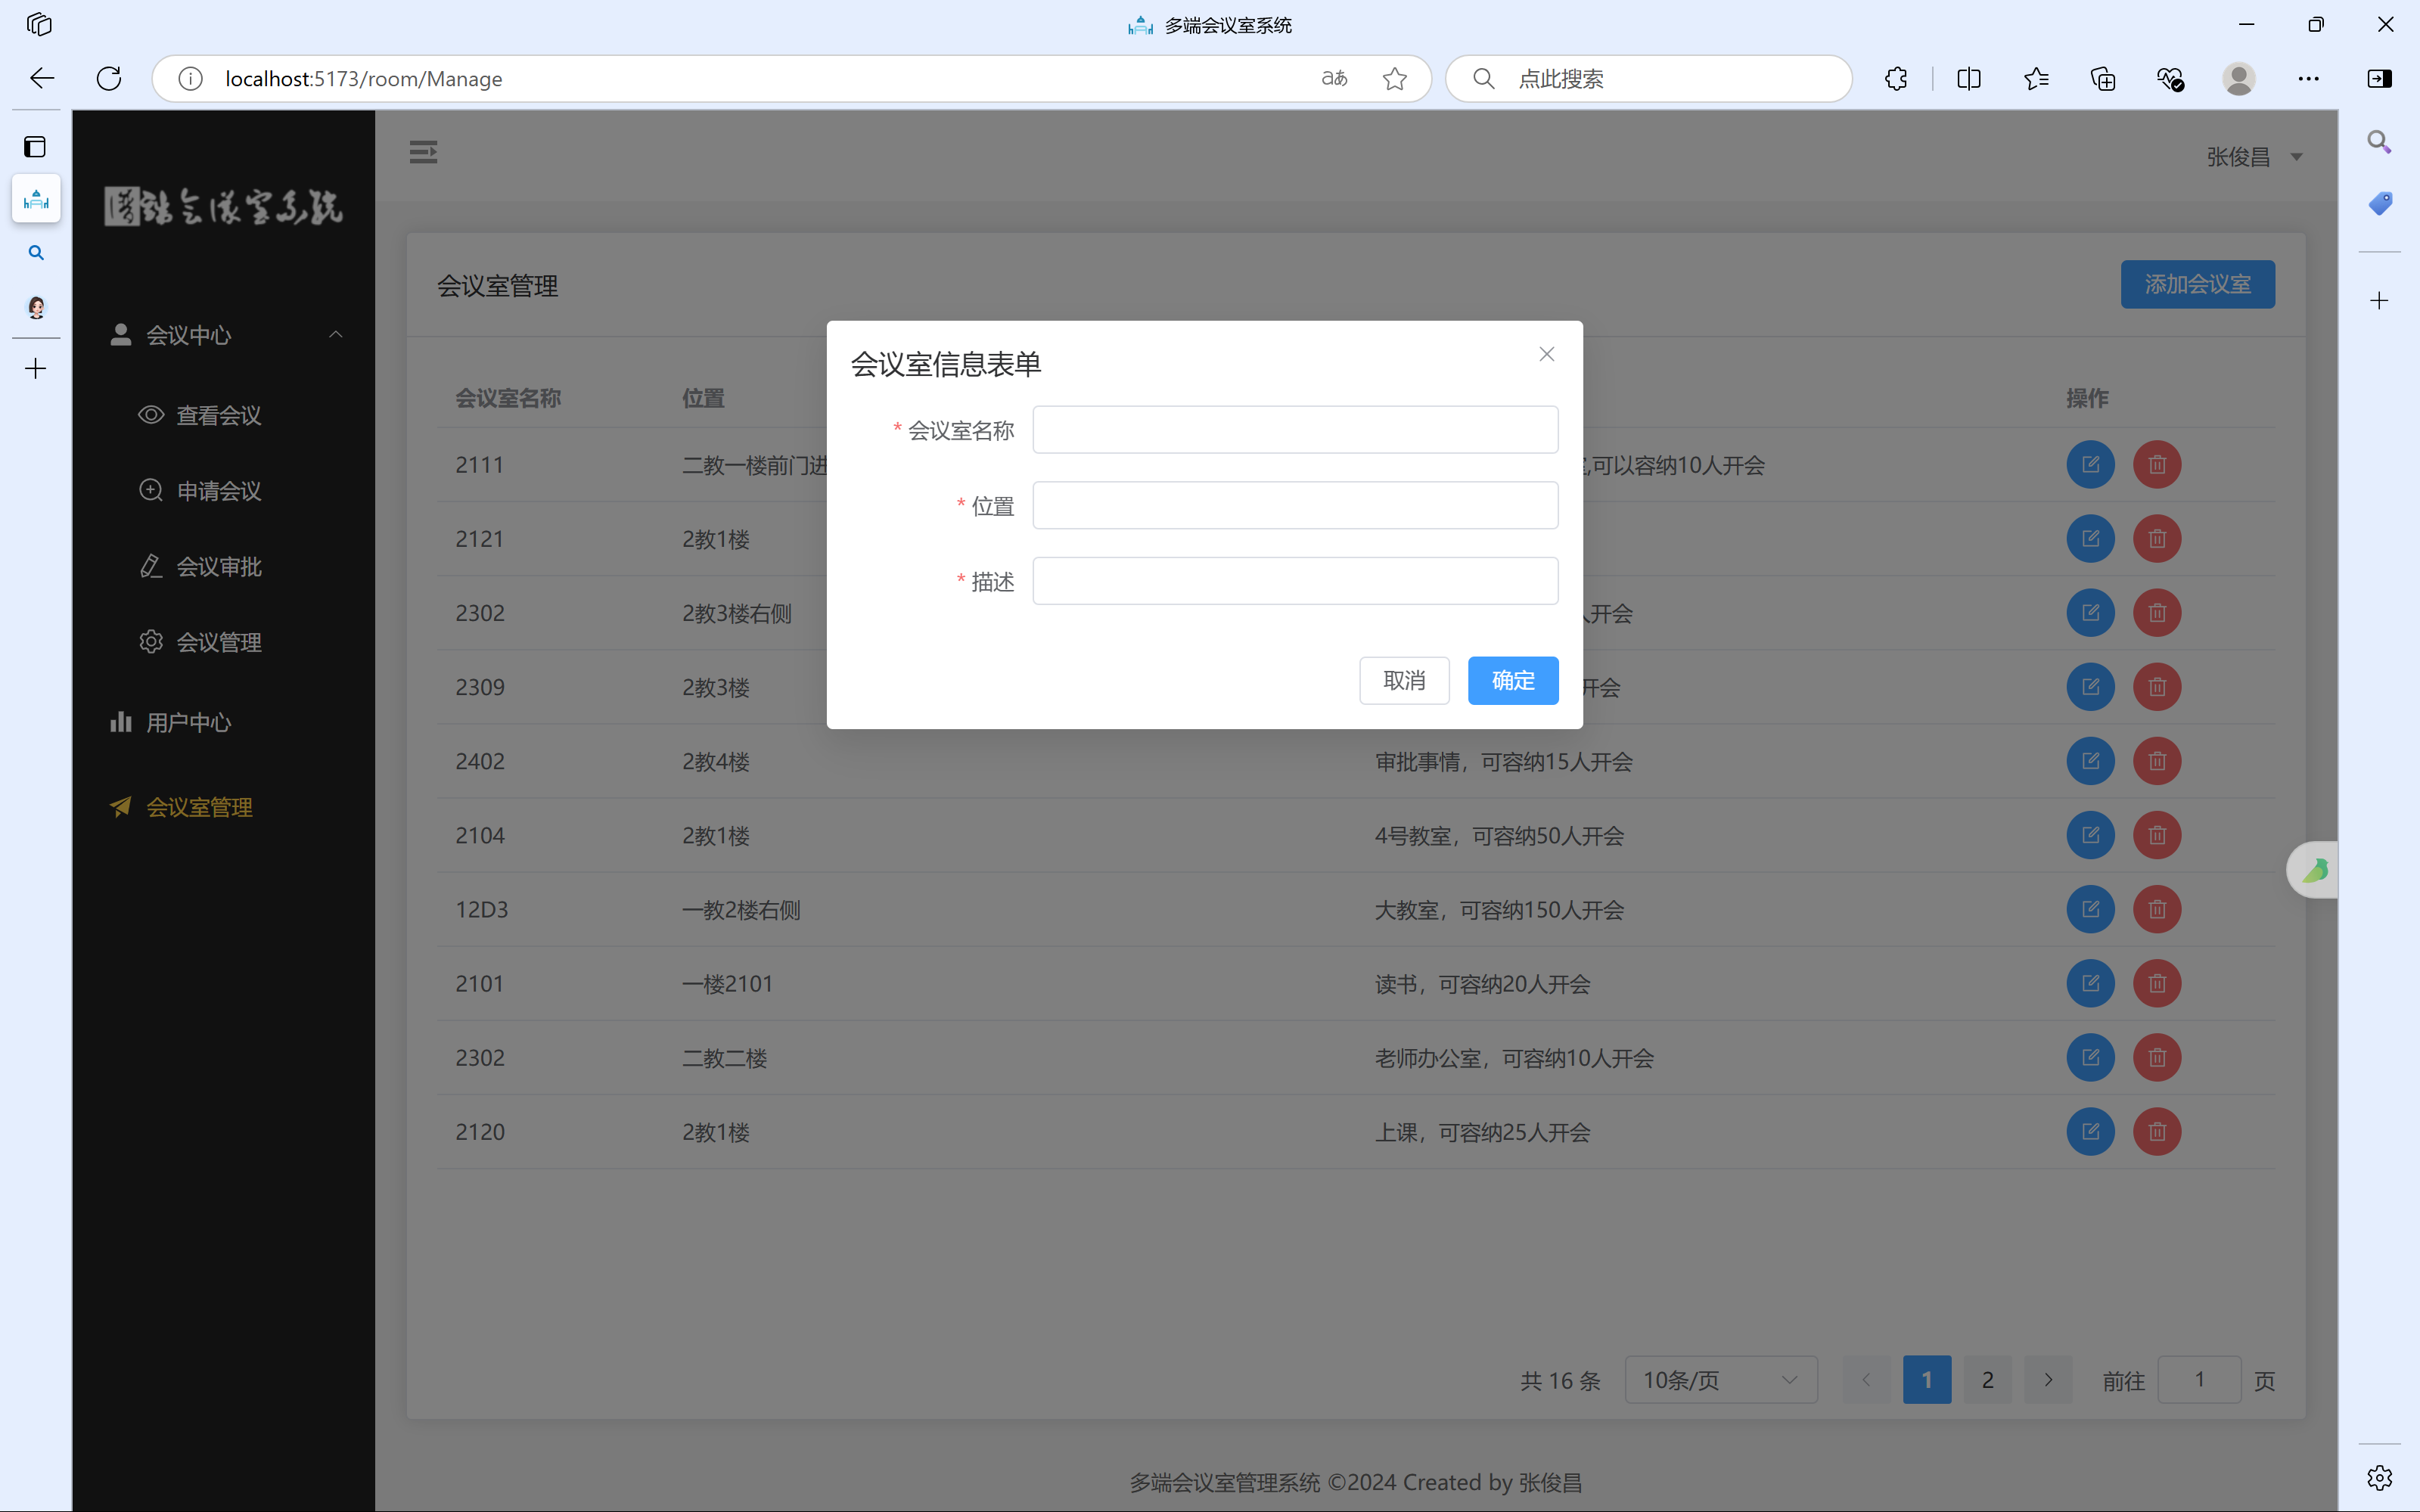Image resolution: width=2420 pixels, height=1512 pixels.
Task: Open the 10条/页 page size dropdown
Action: coord(1720,1380)
